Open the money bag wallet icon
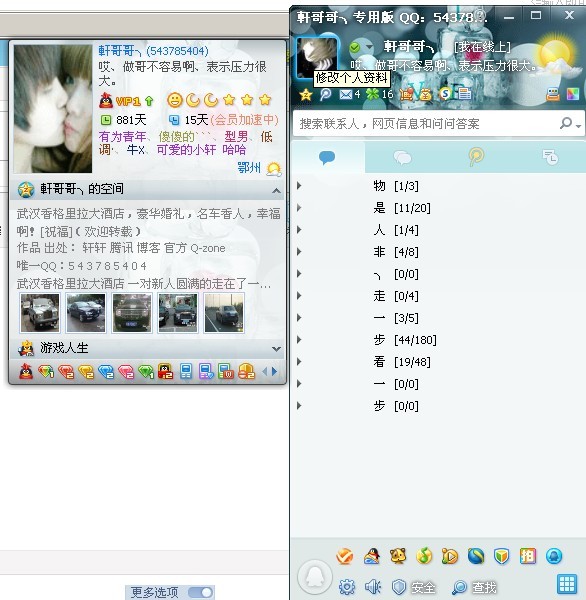 tap(425, 94)
